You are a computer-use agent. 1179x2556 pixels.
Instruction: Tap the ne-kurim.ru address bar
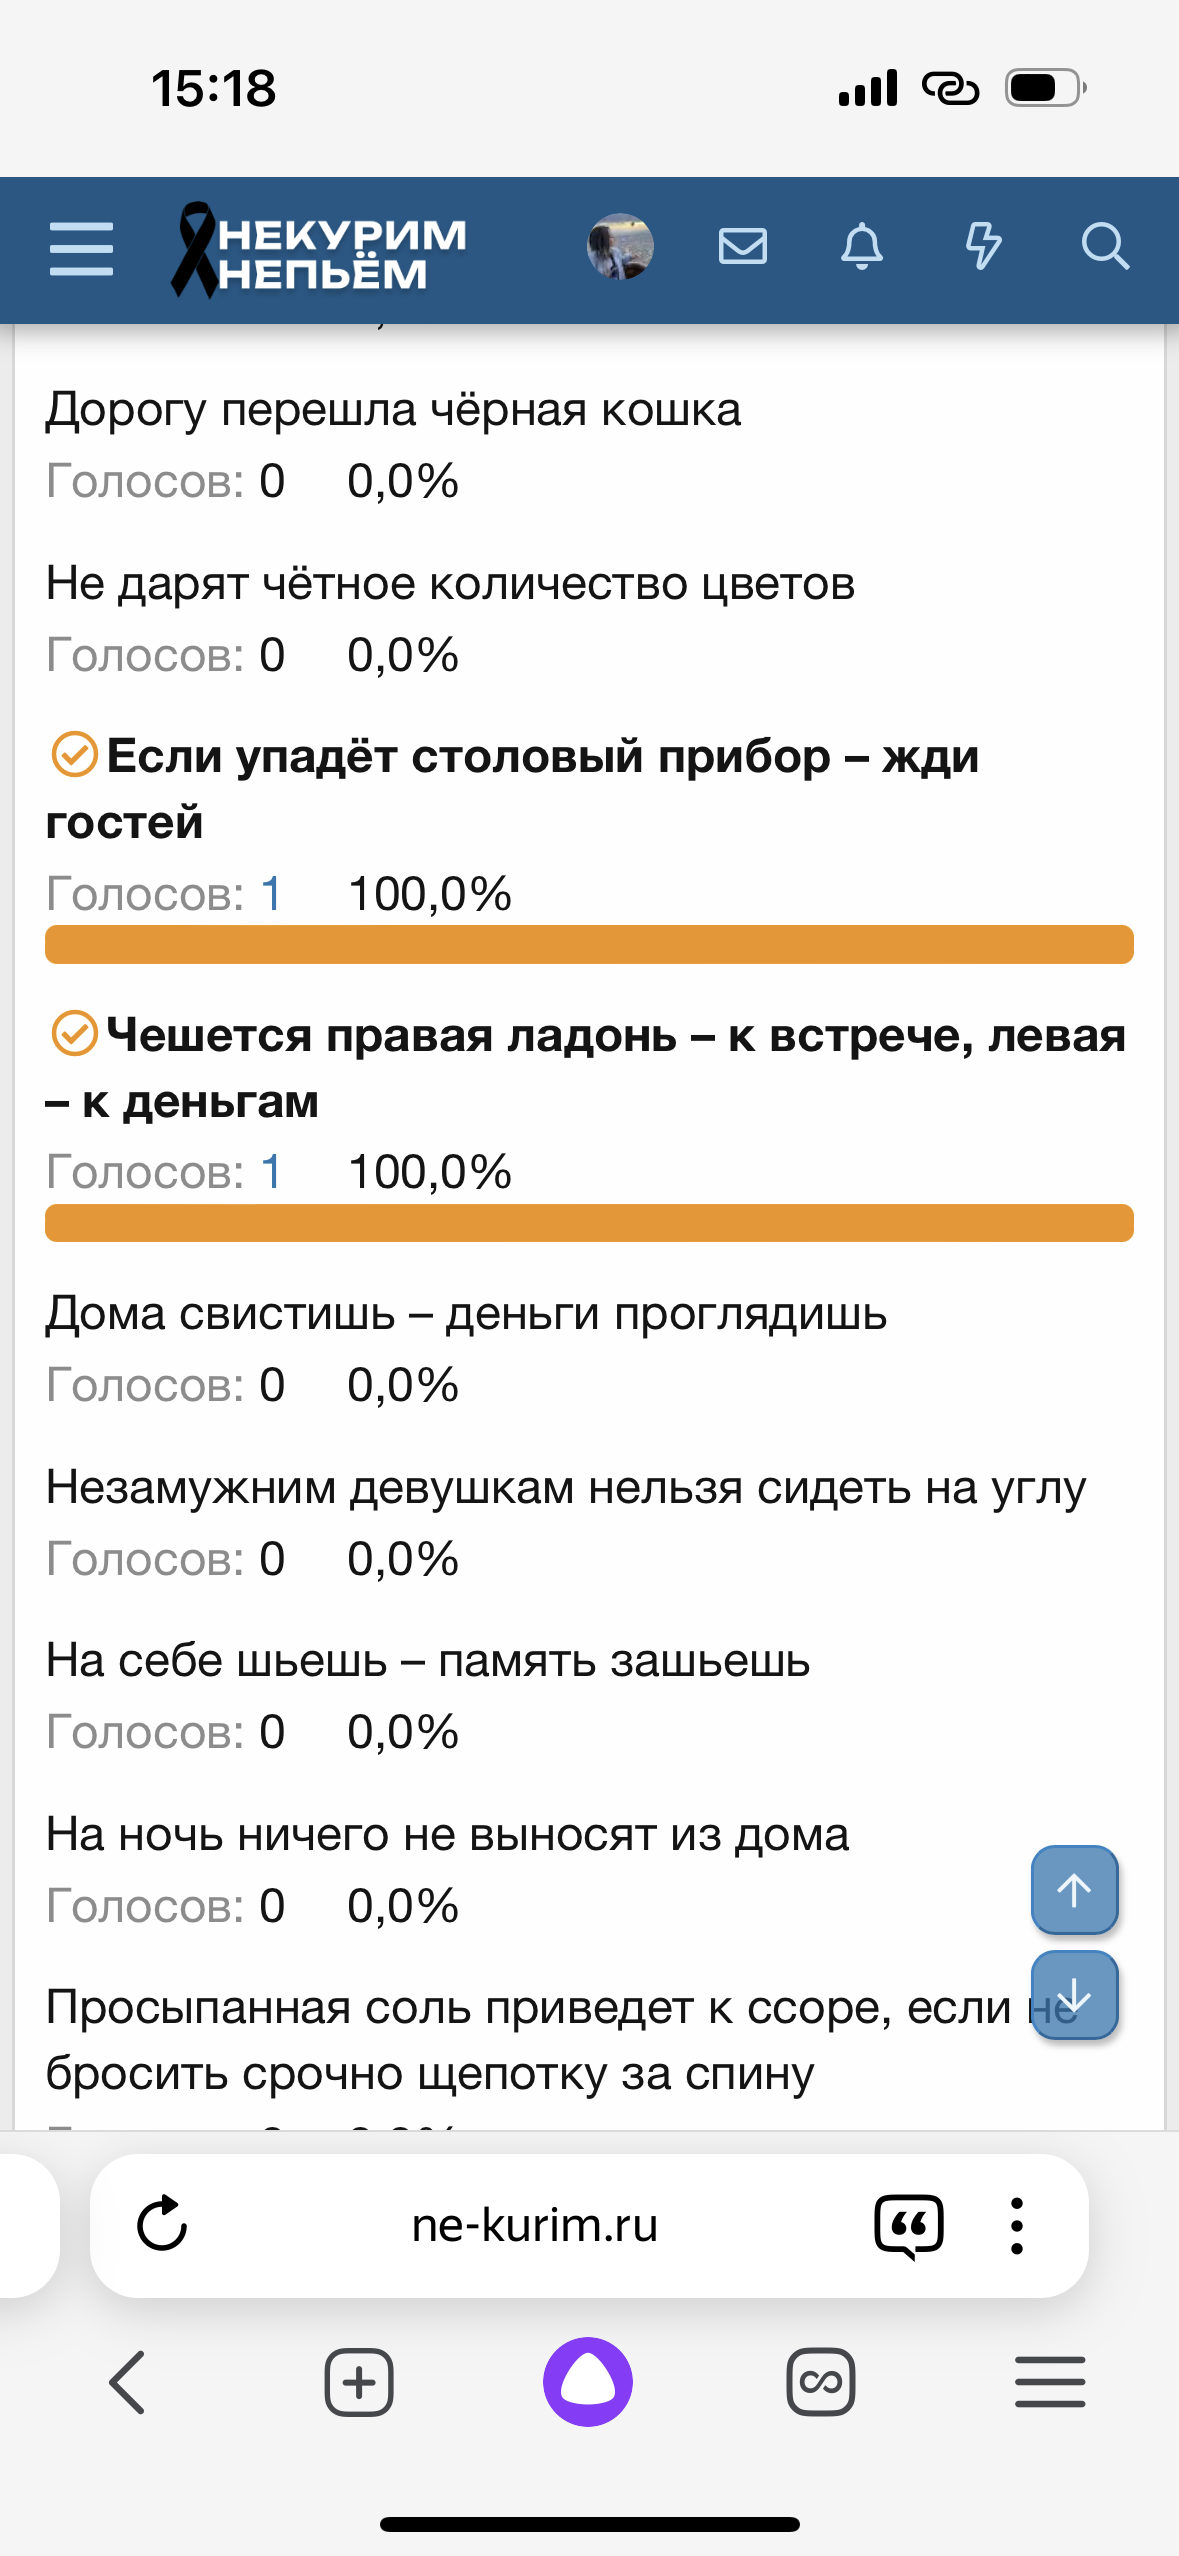click(x=535, y=2226)
